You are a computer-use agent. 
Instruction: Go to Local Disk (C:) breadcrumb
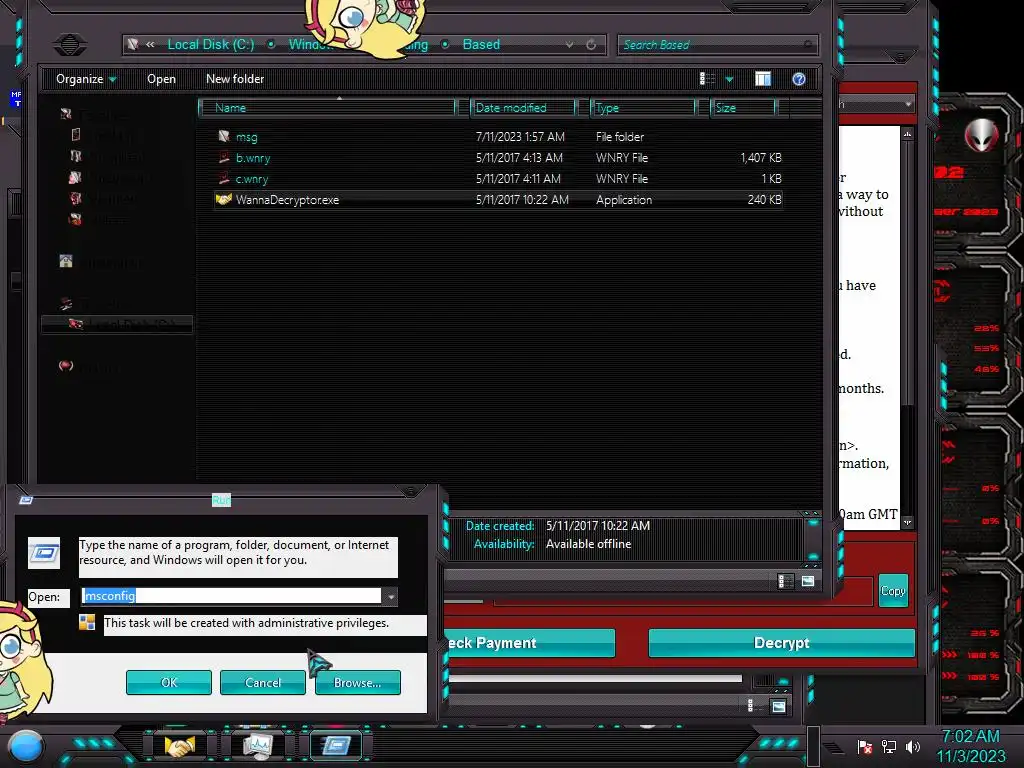(210, 44)
